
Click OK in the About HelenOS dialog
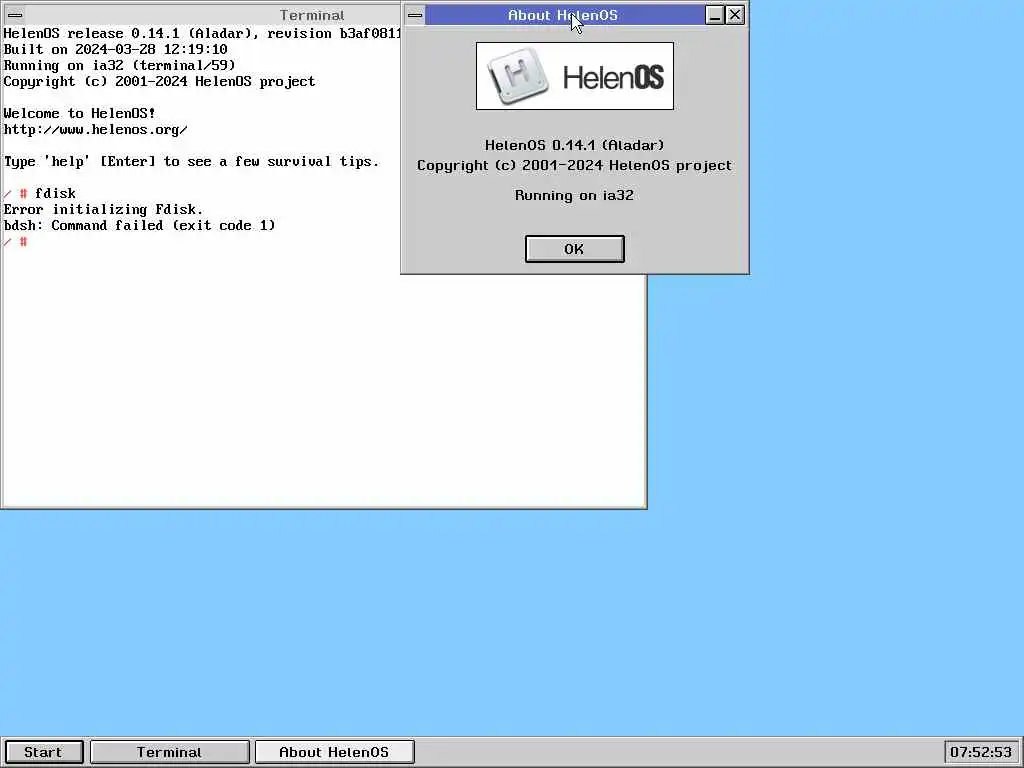(x=575, y=249)
